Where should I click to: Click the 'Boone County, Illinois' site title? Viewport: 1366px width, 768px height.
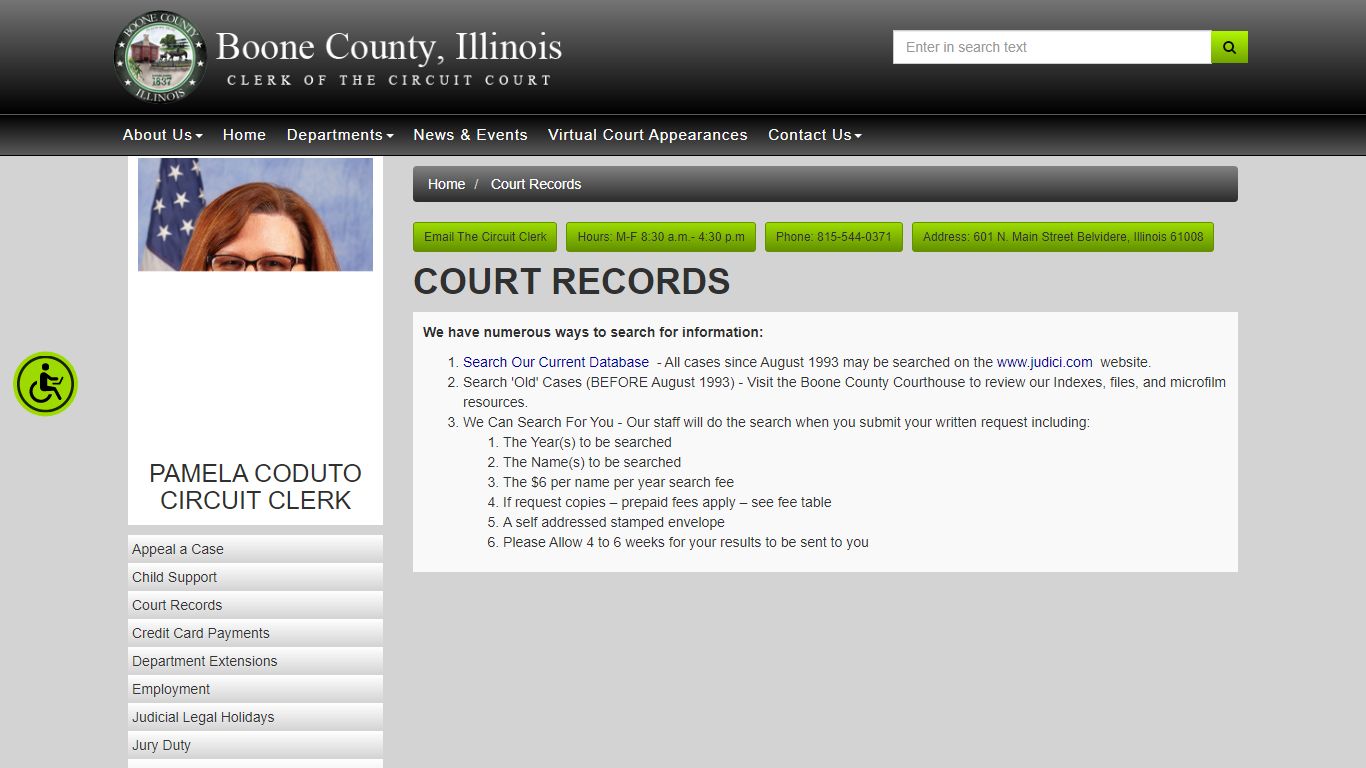pyautogui.click(x=389, y=46)
